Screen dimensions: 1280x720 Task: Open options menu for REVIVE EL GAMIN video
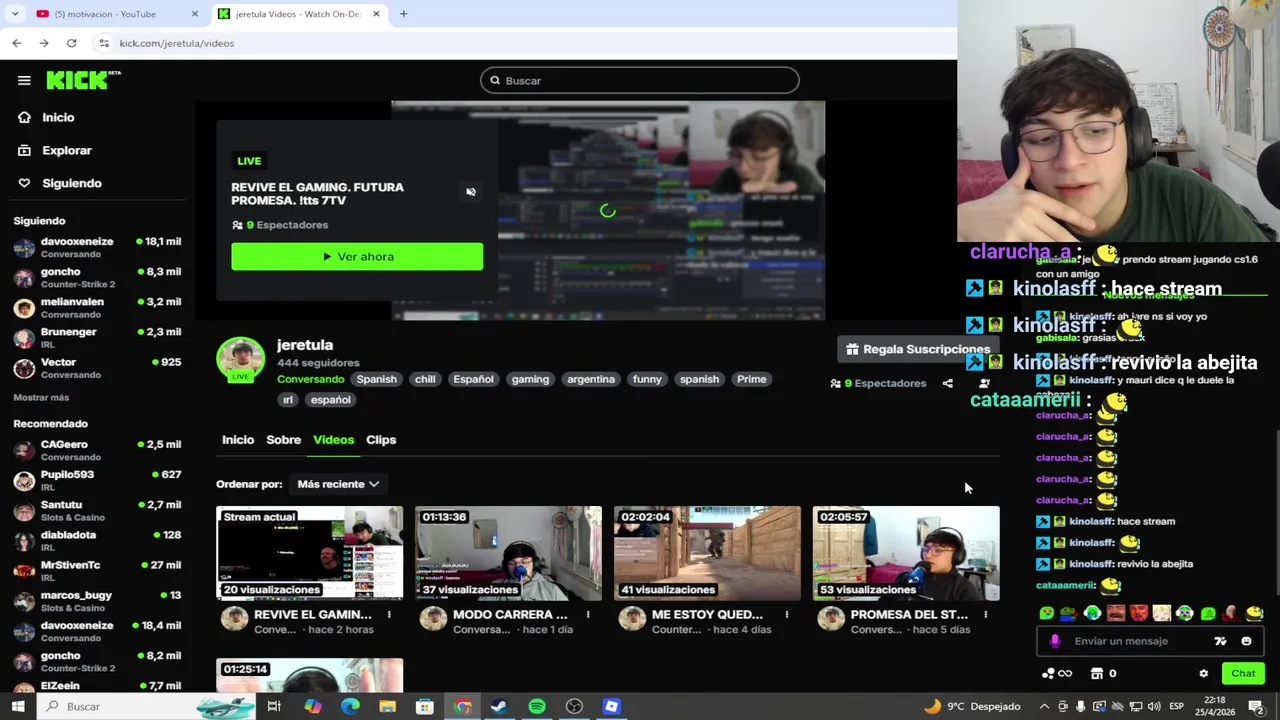tap(389, 615)
